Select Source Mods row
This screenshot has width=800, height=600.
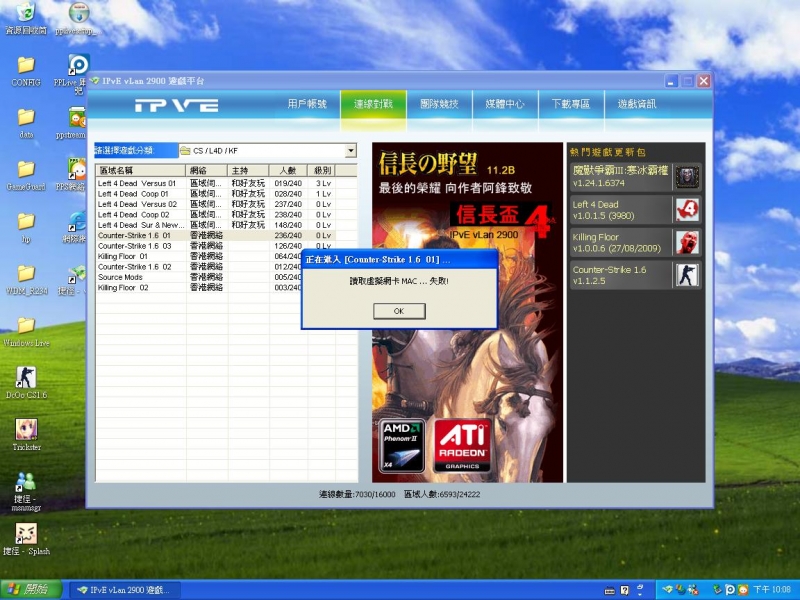tap(199, 277)
